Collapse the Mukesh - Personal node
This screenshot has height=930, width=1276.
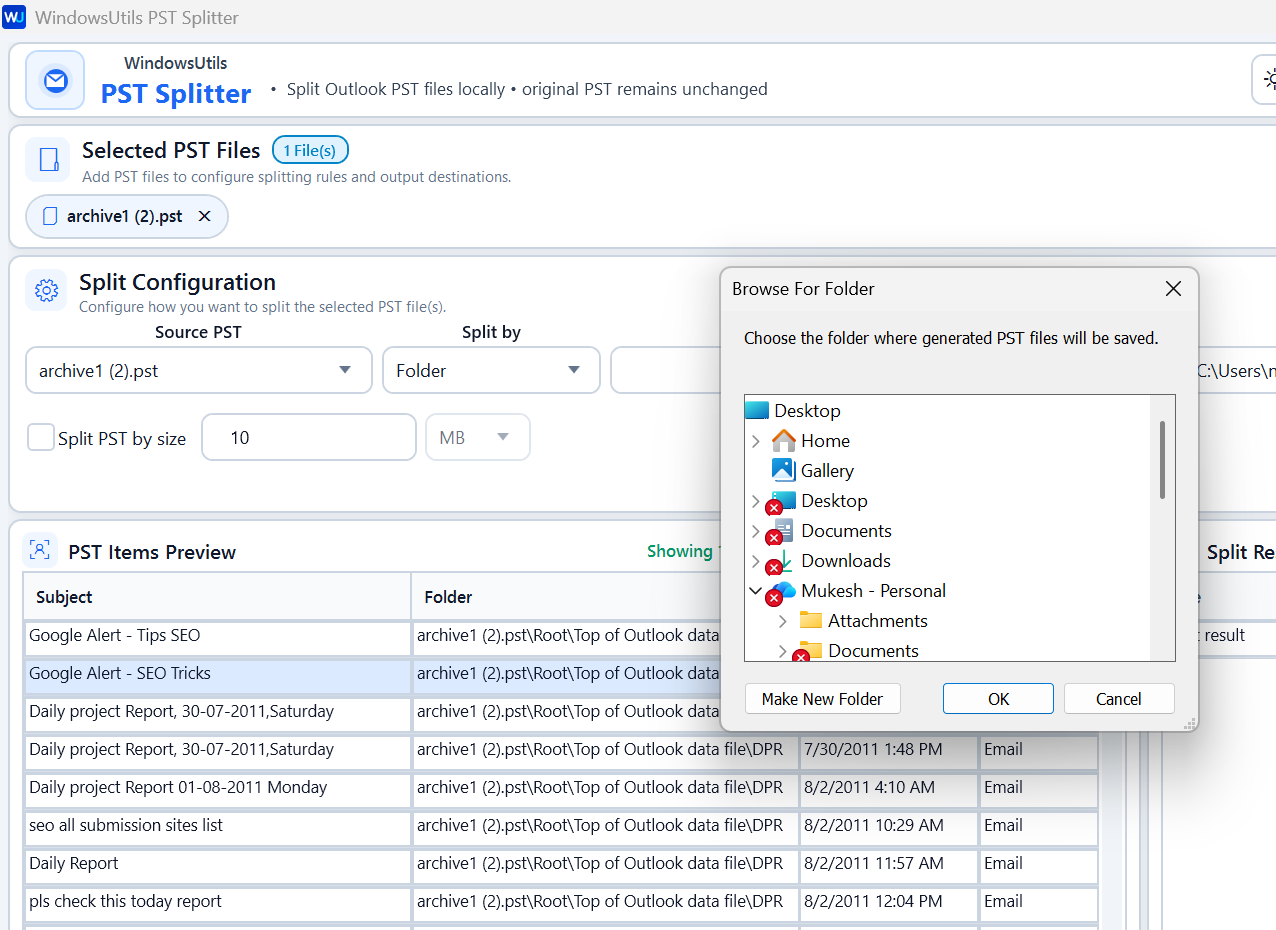(x=756, y=591)
